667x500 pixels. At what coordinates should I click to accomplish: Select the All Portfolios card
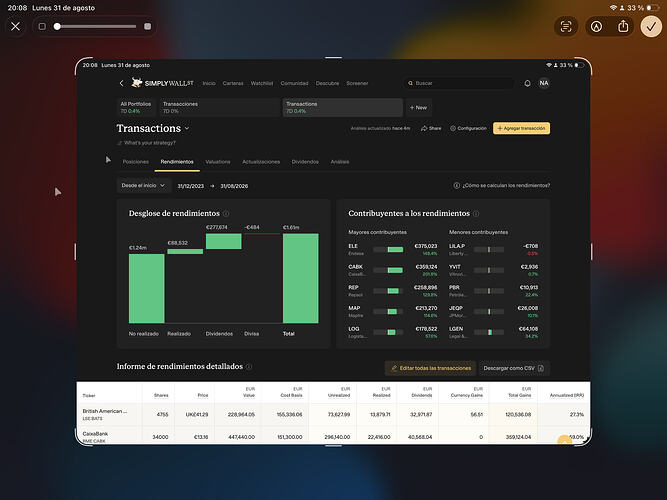click(136, 107)
